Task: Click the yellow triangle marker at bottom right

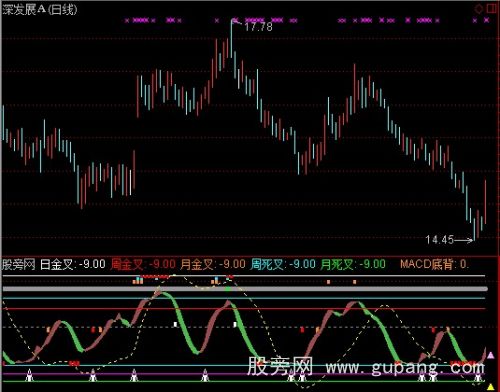Action: [x=491, y=387]
